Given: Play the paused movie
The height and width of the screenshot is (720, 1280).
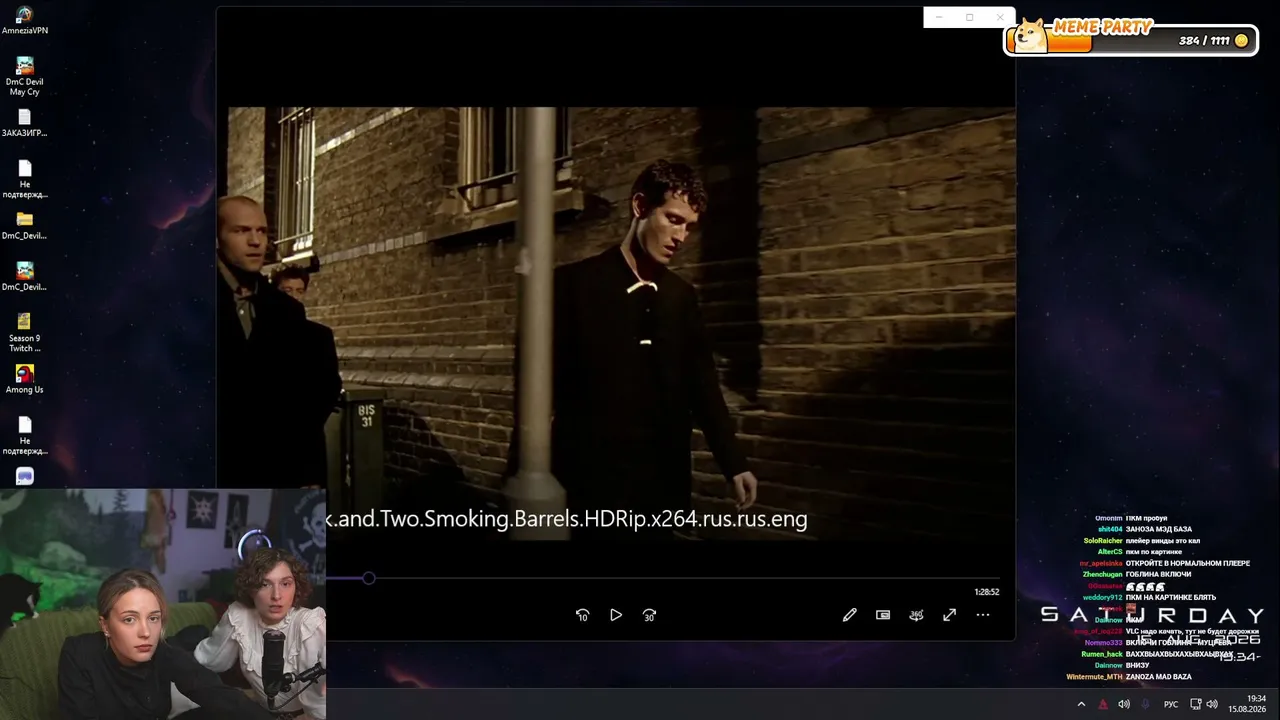Looking at the screenshot, I should click(x=616, y=615).
